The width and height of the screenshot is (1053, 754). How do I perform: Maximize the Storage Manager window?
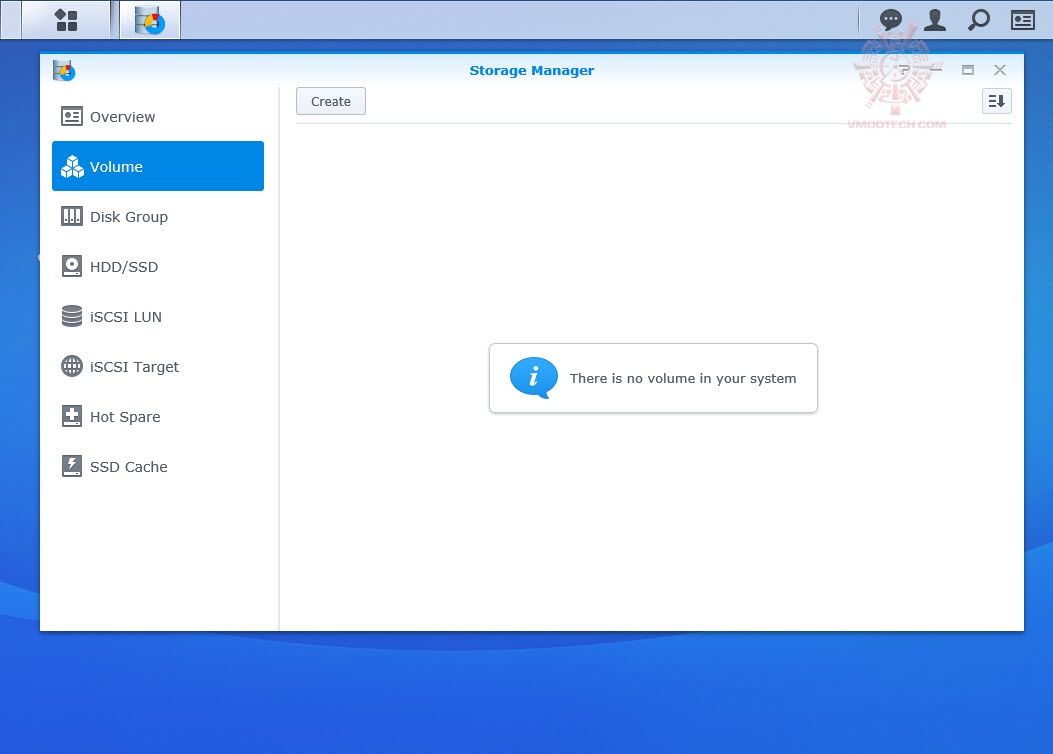click(x=968, y=70)
